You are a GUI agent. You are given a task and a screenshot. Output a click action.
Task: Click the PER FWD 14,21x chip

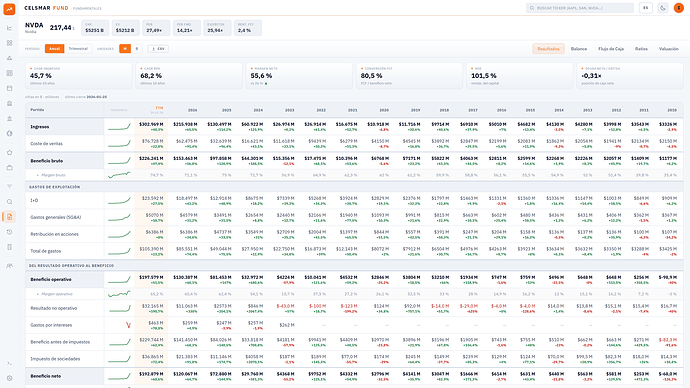187,28
